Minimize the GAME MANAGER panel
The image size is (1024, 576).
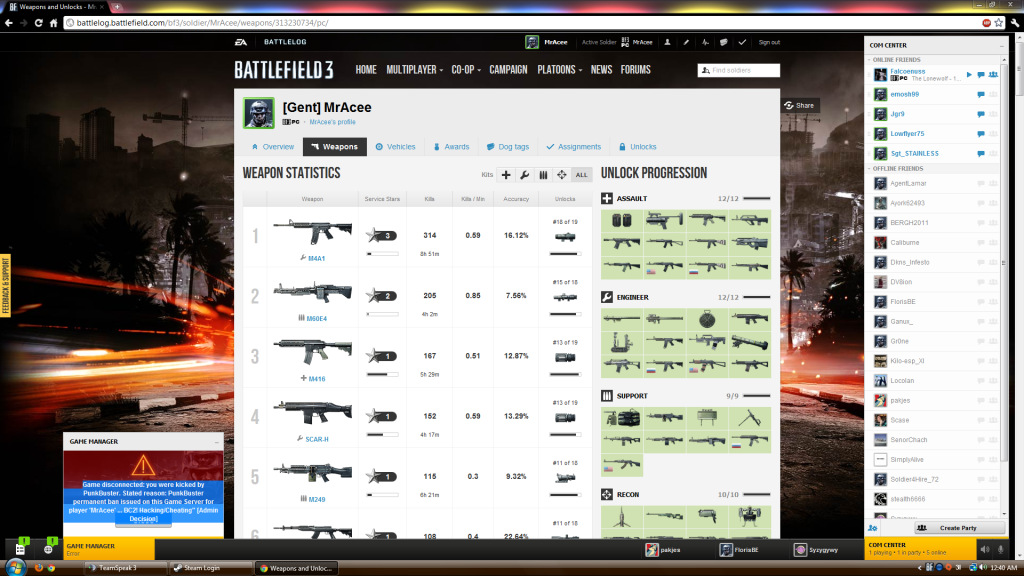217,442
